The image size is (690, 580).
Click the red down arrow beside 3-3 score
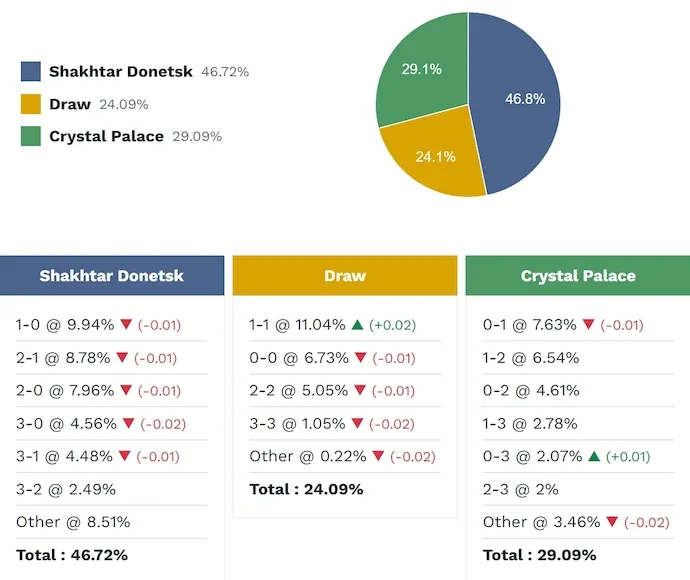click(x=358, y=424)
